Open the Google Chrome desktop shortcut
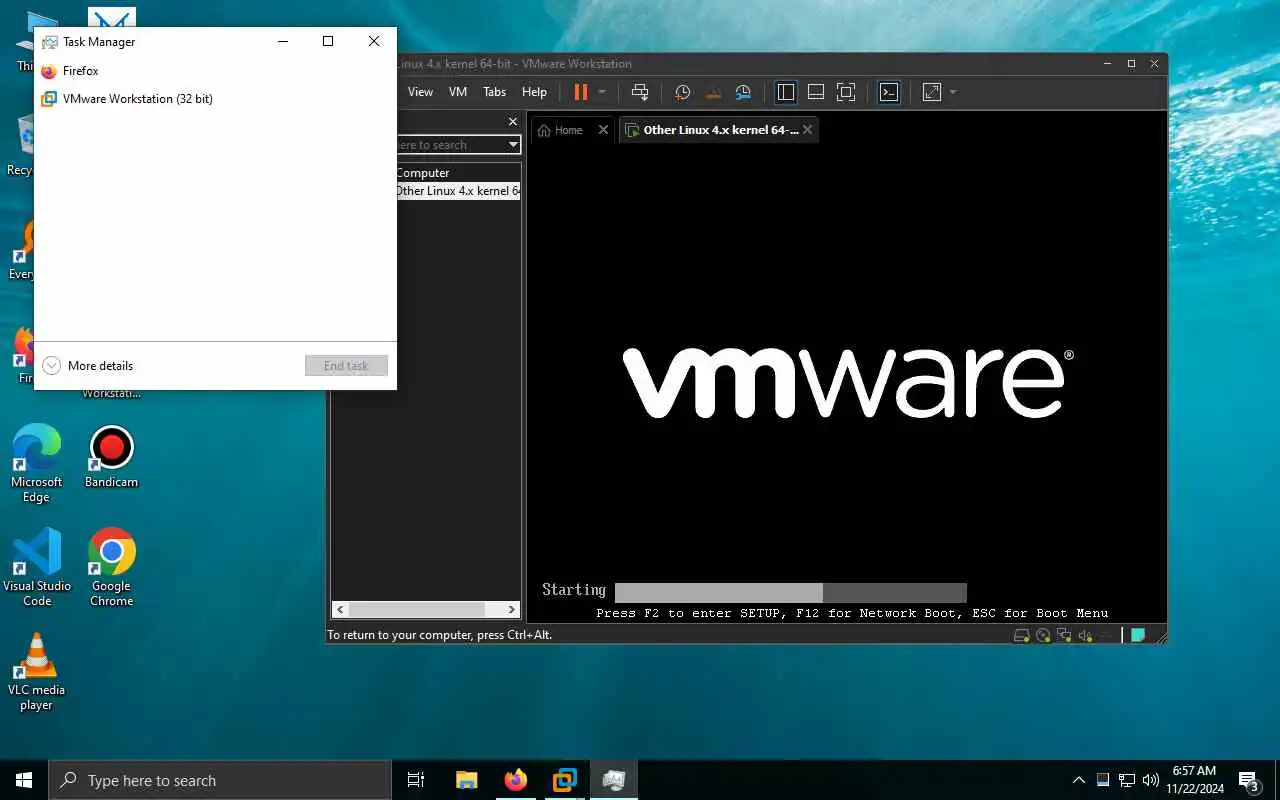The width and height of the screenshot is (1280, 800). pyautogui.click(x=111, y=568)
